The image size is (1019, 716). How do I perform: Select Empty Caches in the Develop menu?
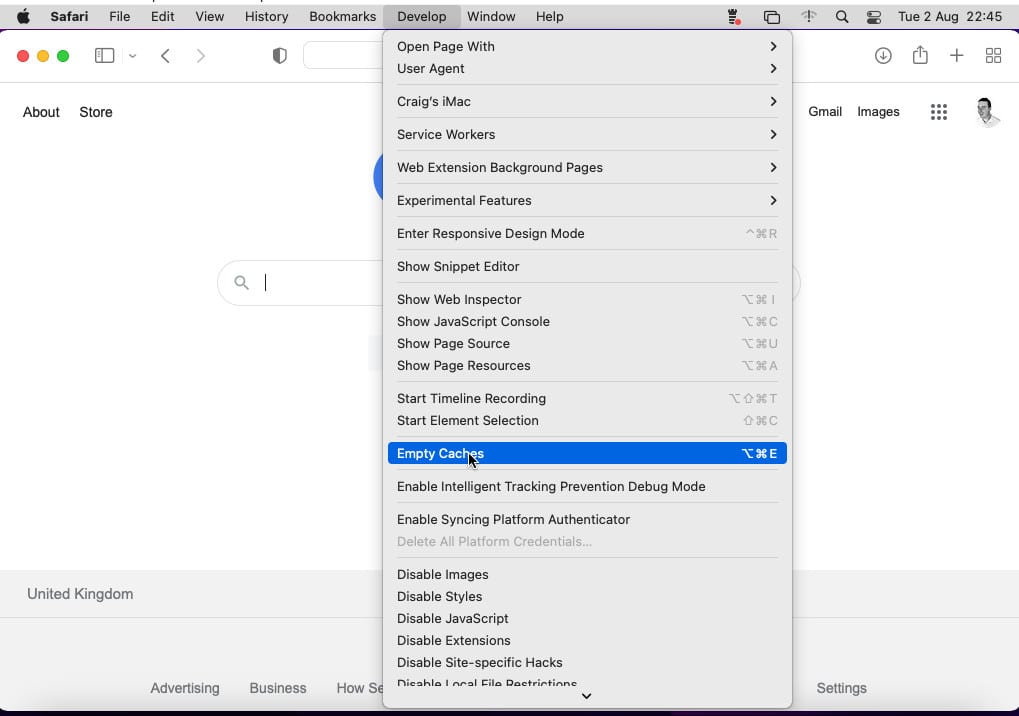point(587,454)
